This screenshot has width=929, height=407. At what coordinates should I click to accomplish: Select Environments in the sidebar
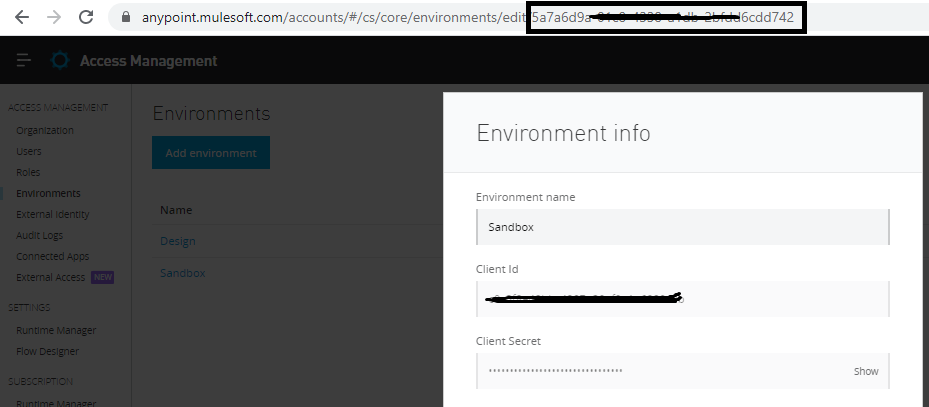(x=48, y=193)
